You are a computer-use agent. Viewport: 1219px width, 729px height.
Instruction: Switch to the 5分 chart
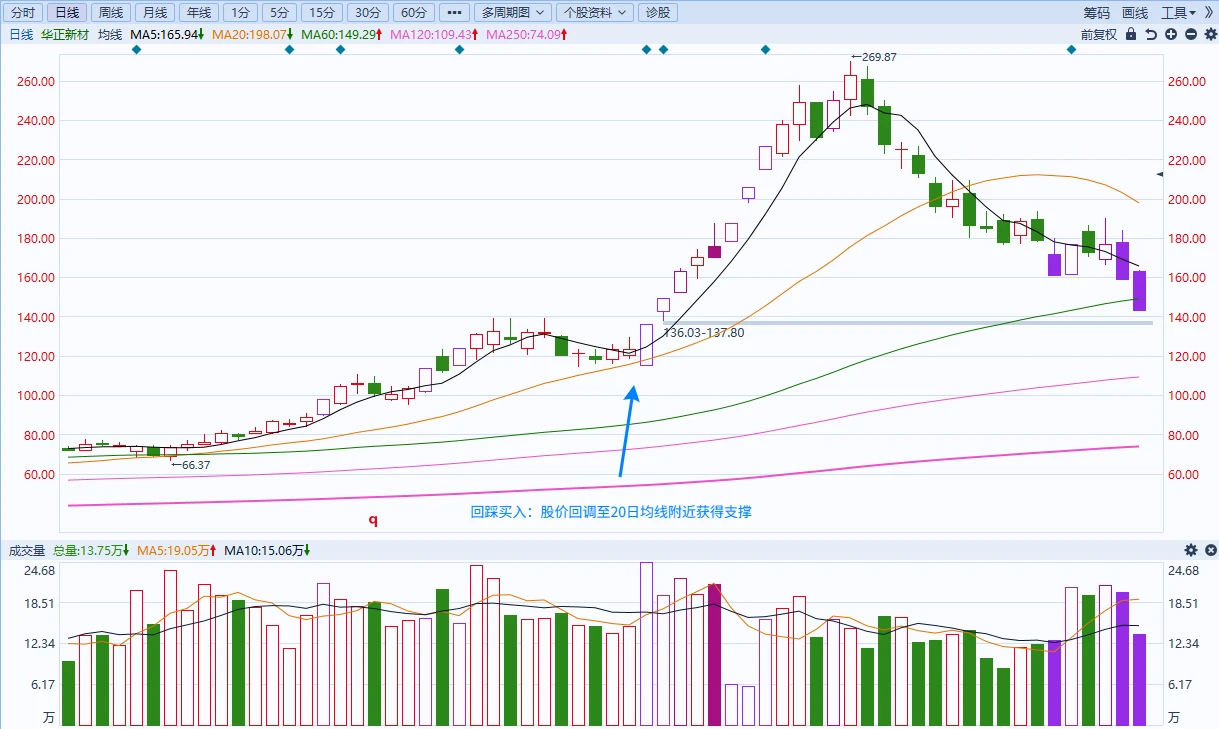click(279, 13)
